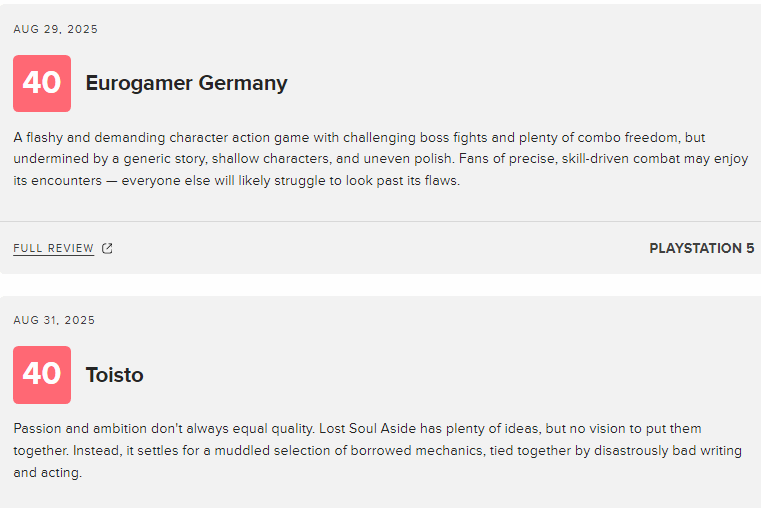Click the Eurogamer Germany review summary text

[380, 159]
